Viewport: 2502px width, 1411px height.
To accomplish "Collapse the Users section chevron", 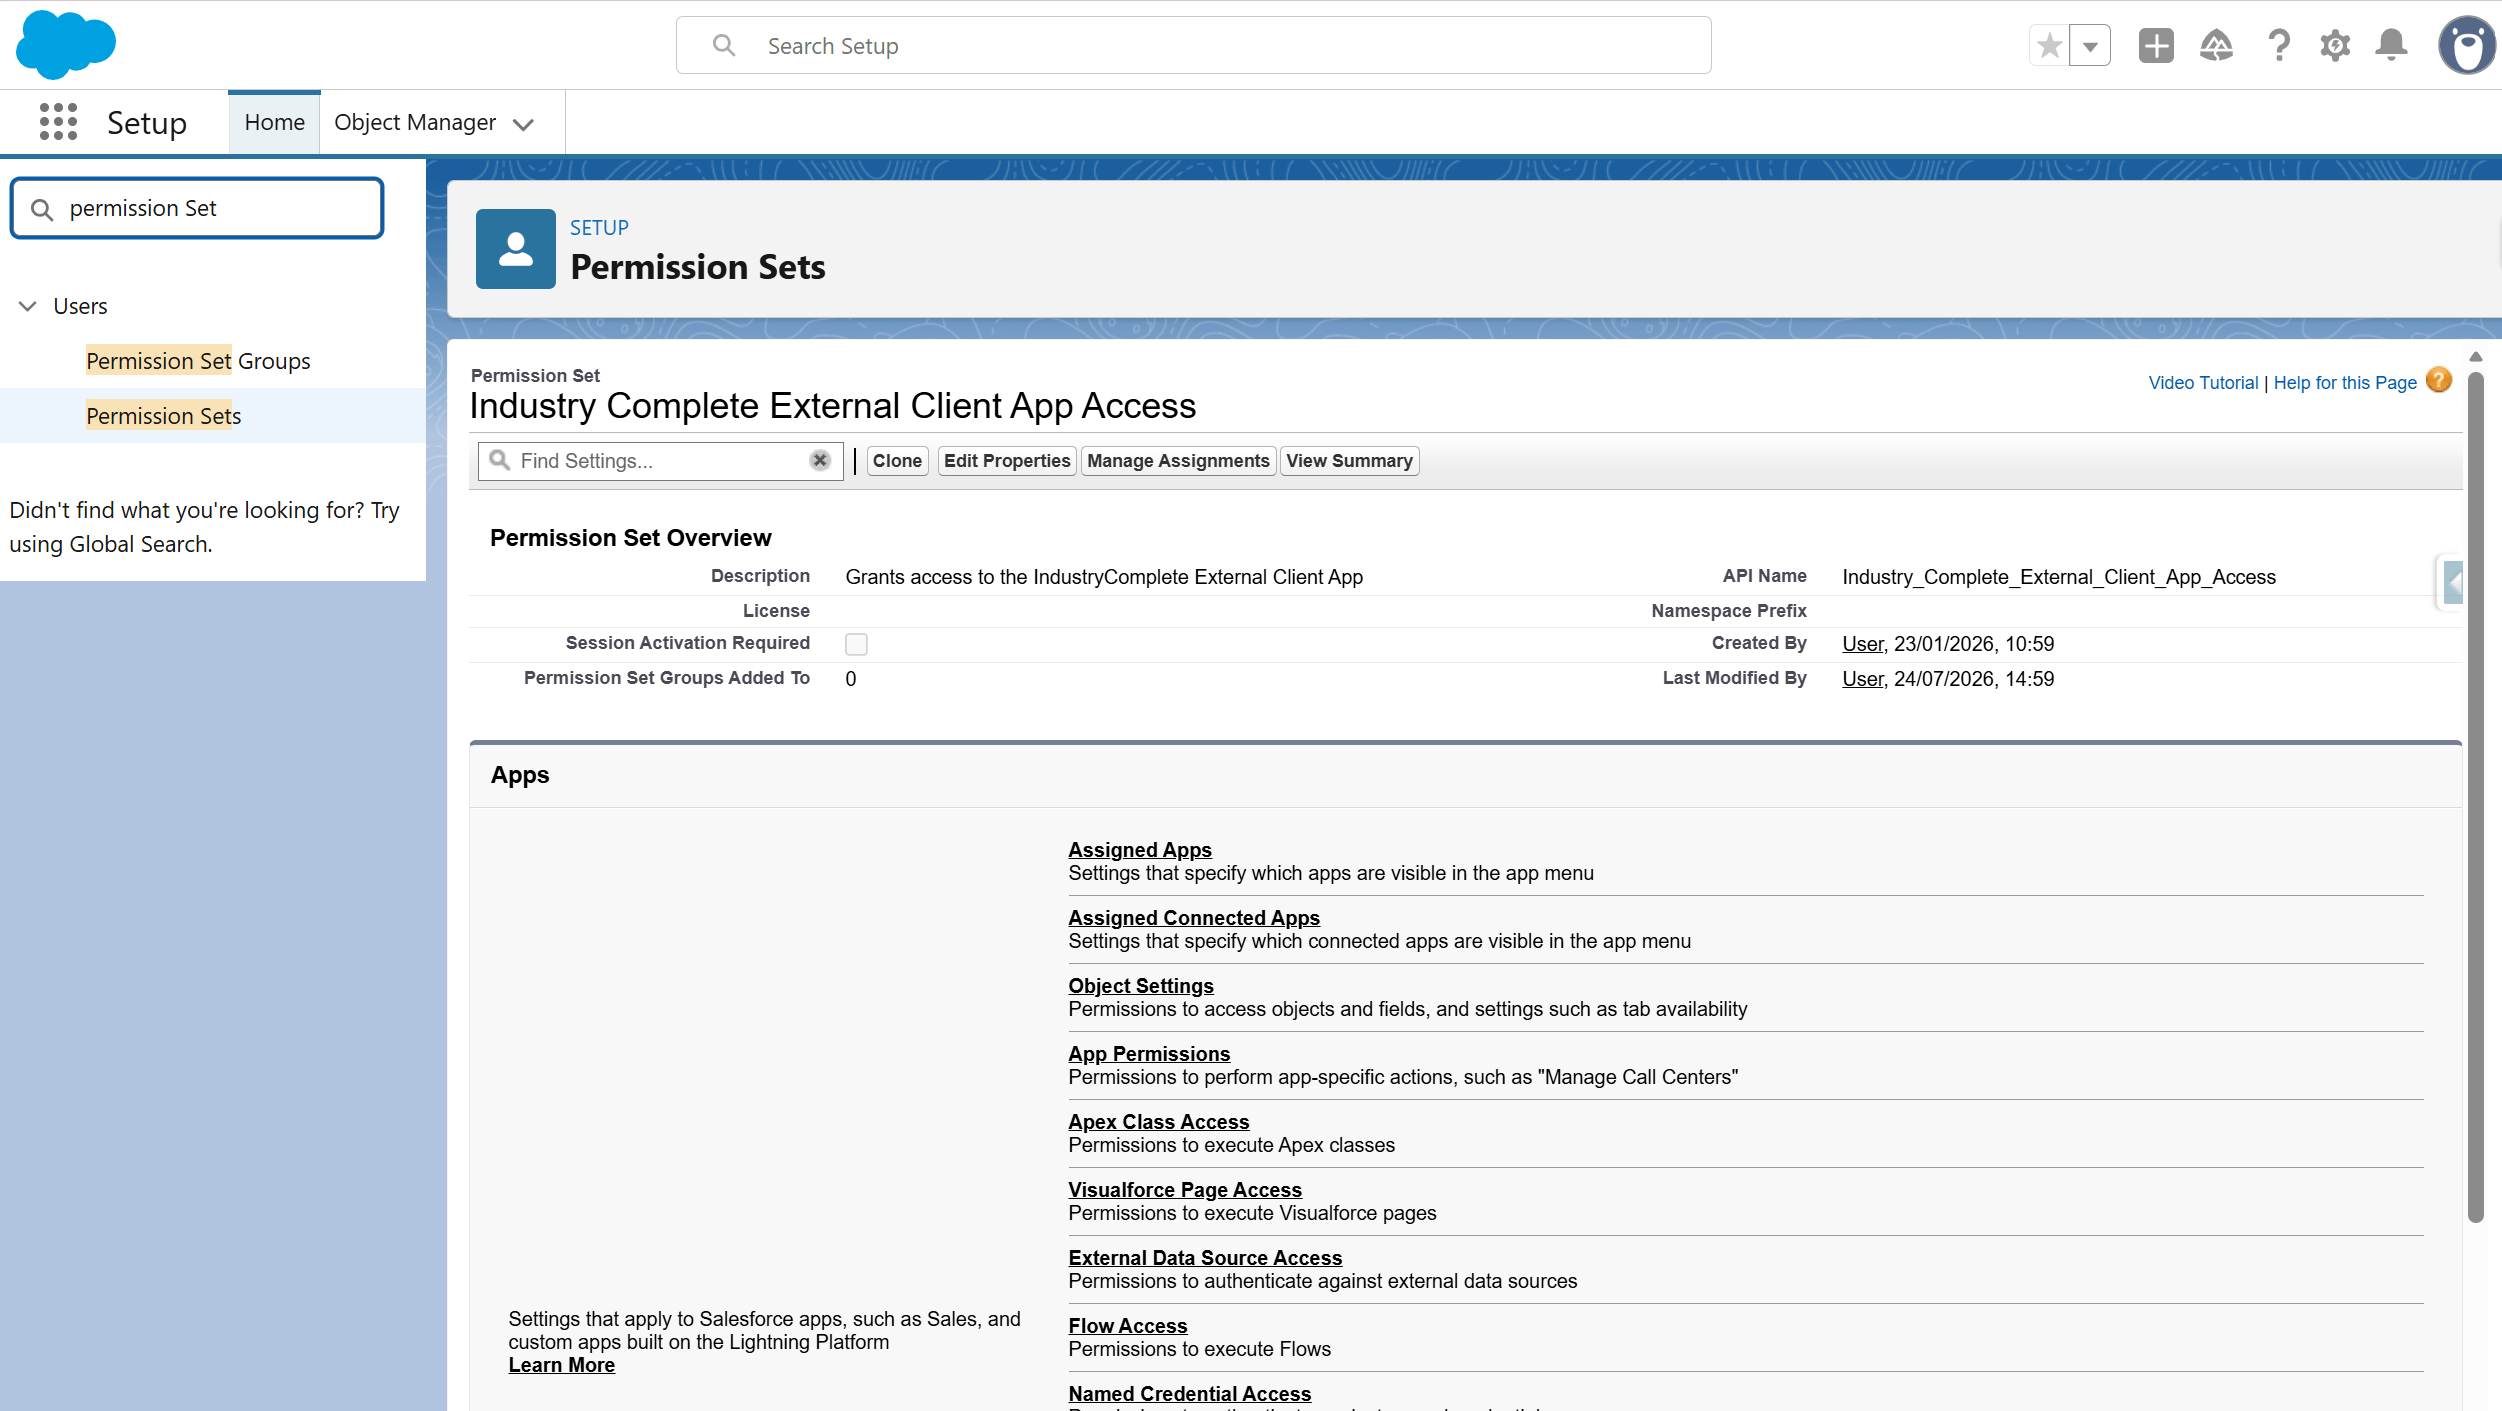I will pyautogui.click(x=28, y=306).
